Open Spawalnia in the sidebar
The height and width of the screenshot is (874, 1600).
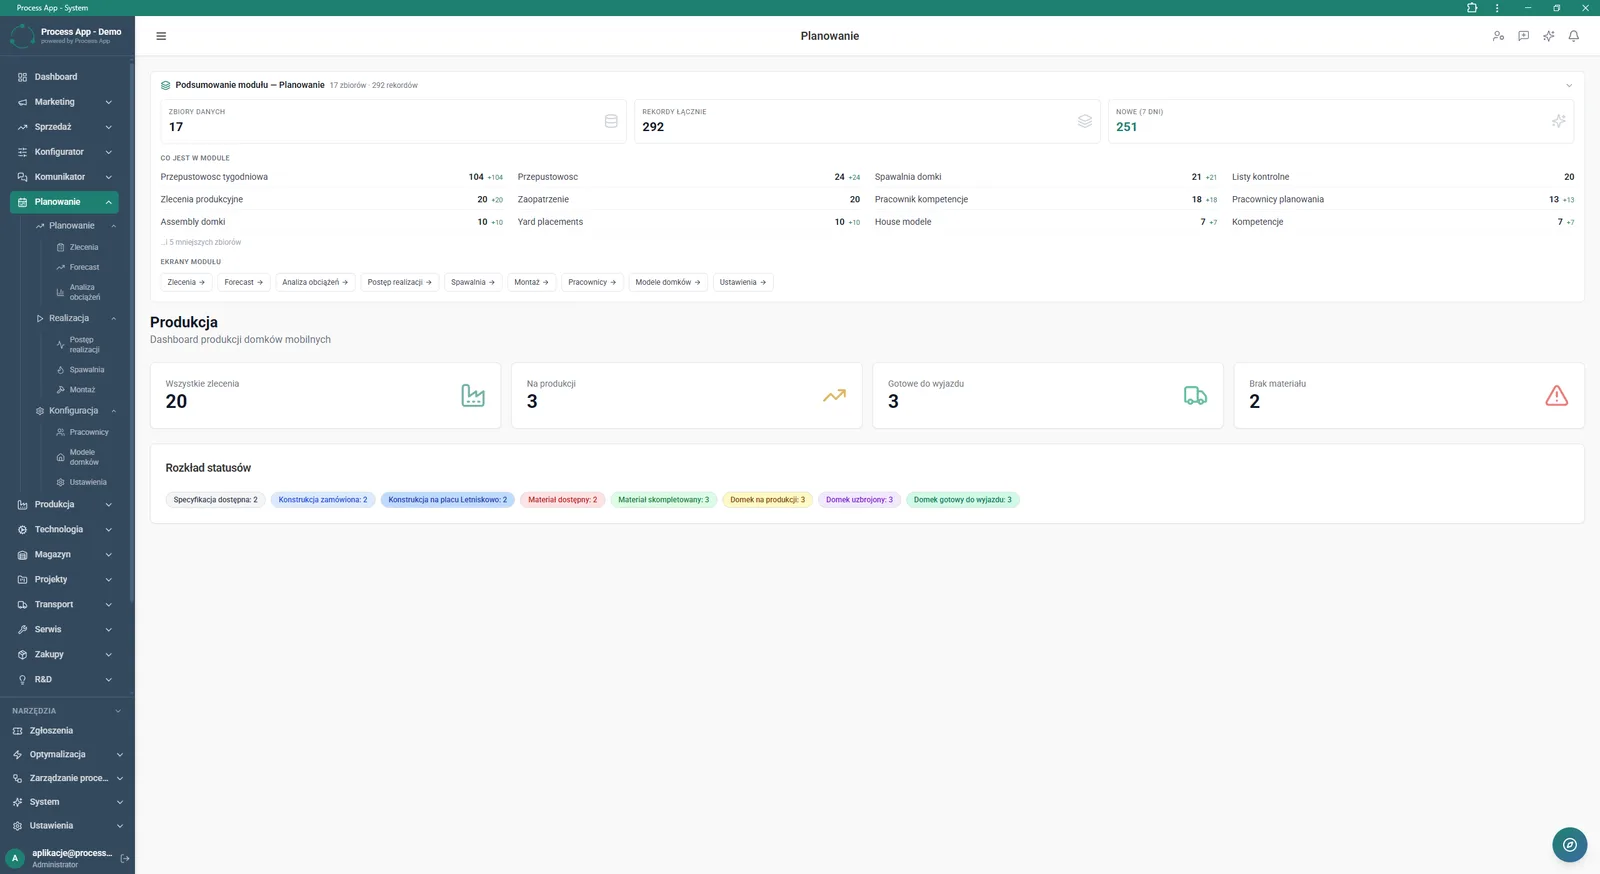[86, 370]
